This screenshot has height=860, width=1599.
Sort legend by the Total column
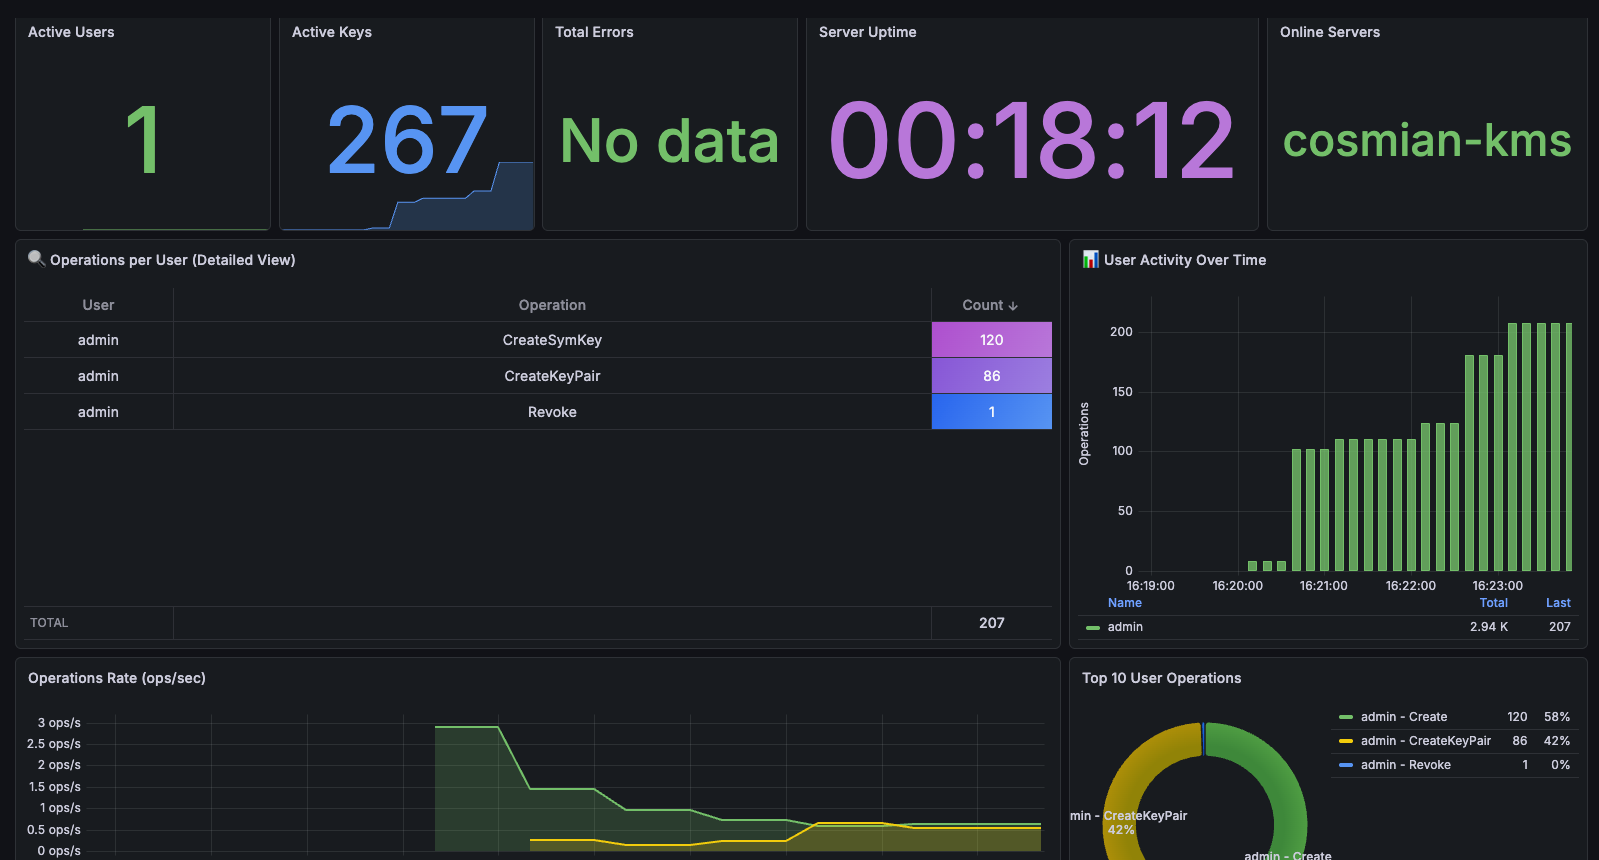pyautogui.click(x=1493, y=603)
